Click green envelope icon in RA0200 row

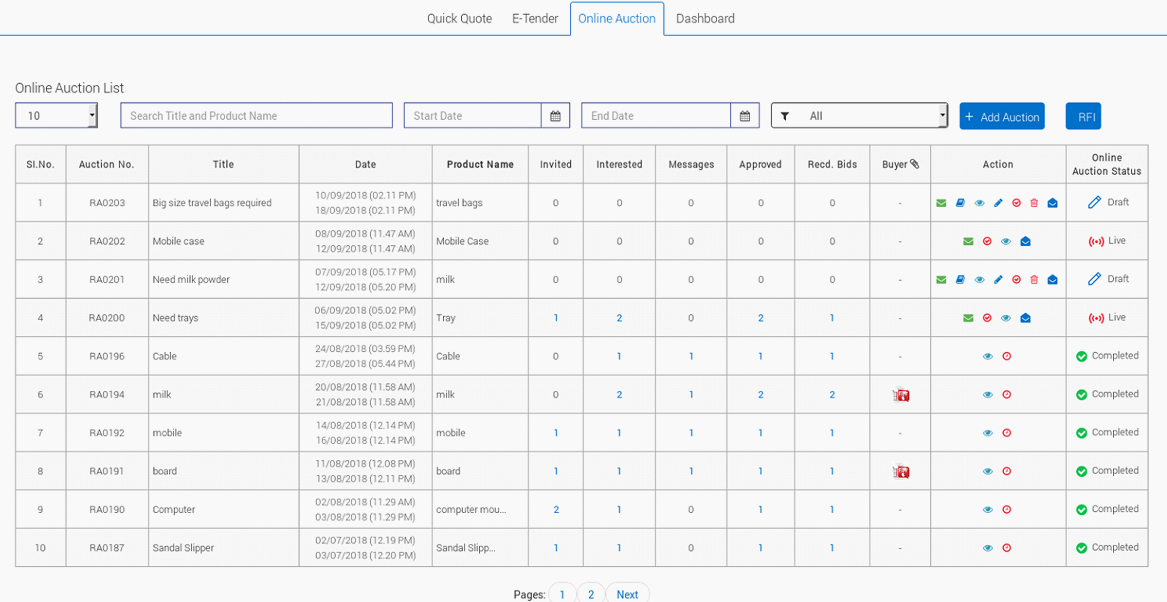pos(968,318)
